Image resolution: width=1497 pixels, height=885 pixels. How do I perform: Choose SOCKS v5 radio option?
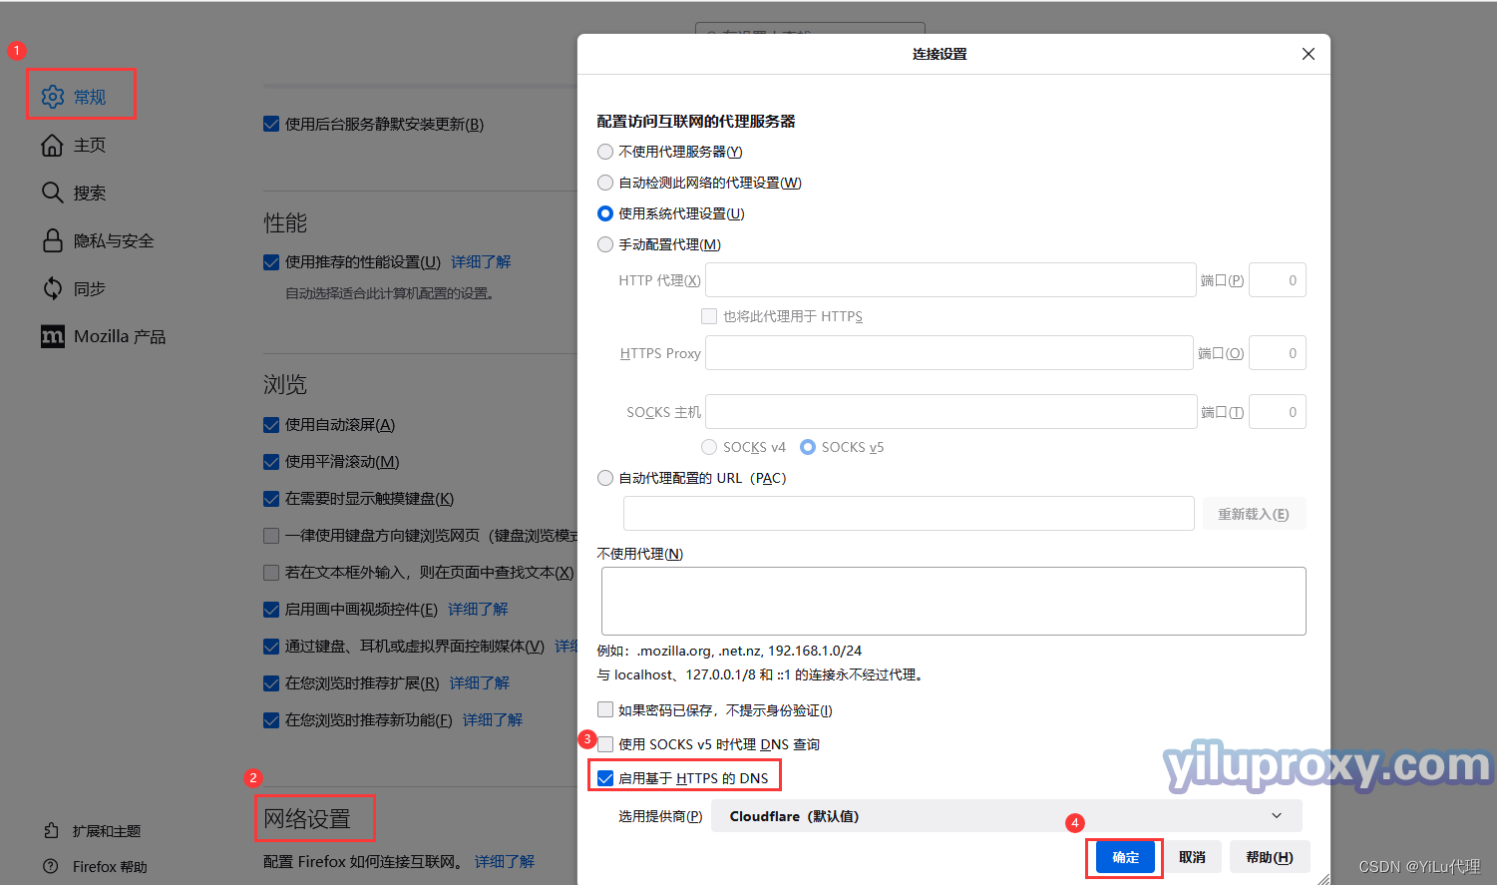click(808, 447)
